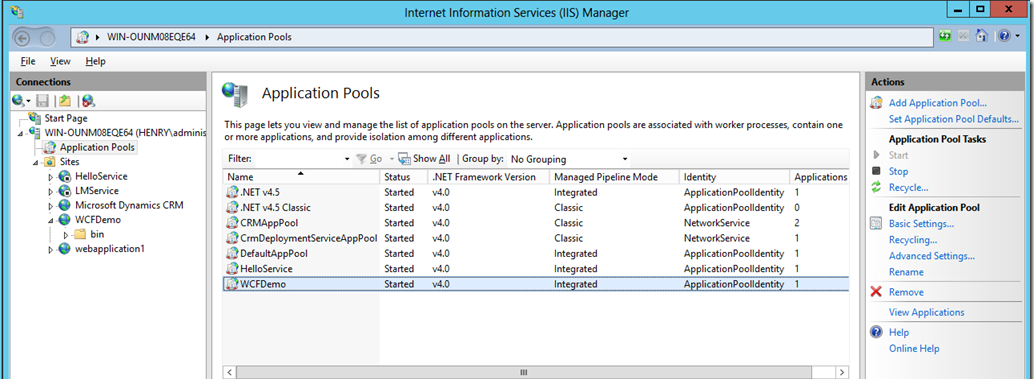Click the Delete Connection icon in Connections toolbar

(88, 101)
